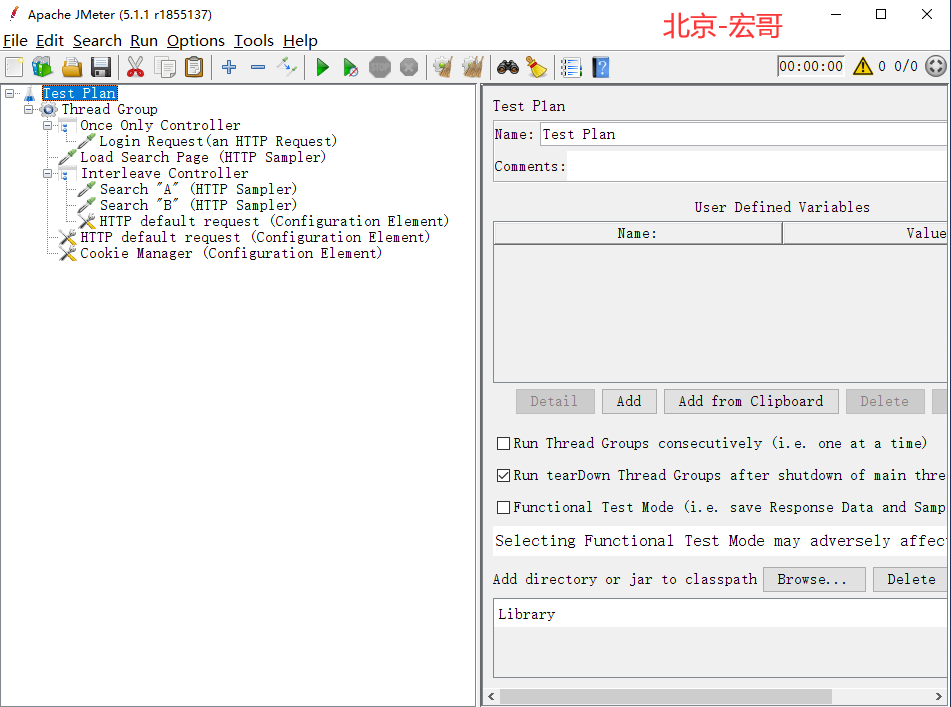Expand all nodes with plus icon
Screen dimensions: 951x707
pos(229,67)
